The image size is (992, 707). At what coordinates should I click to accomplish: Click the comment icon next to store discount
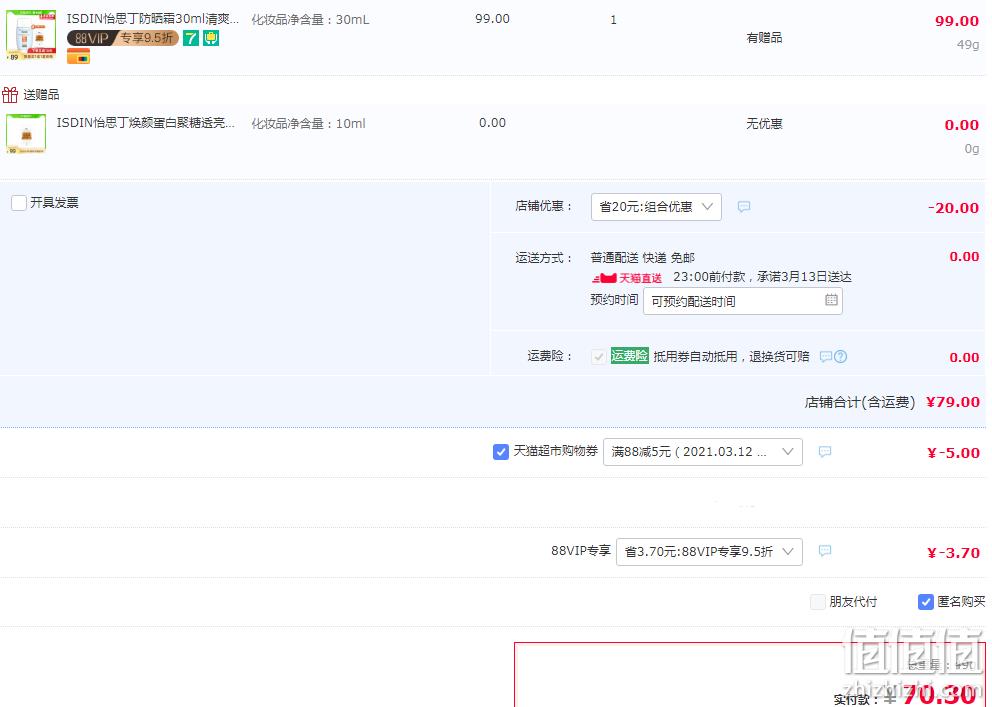pyautogui.click(x=744, y=207)
